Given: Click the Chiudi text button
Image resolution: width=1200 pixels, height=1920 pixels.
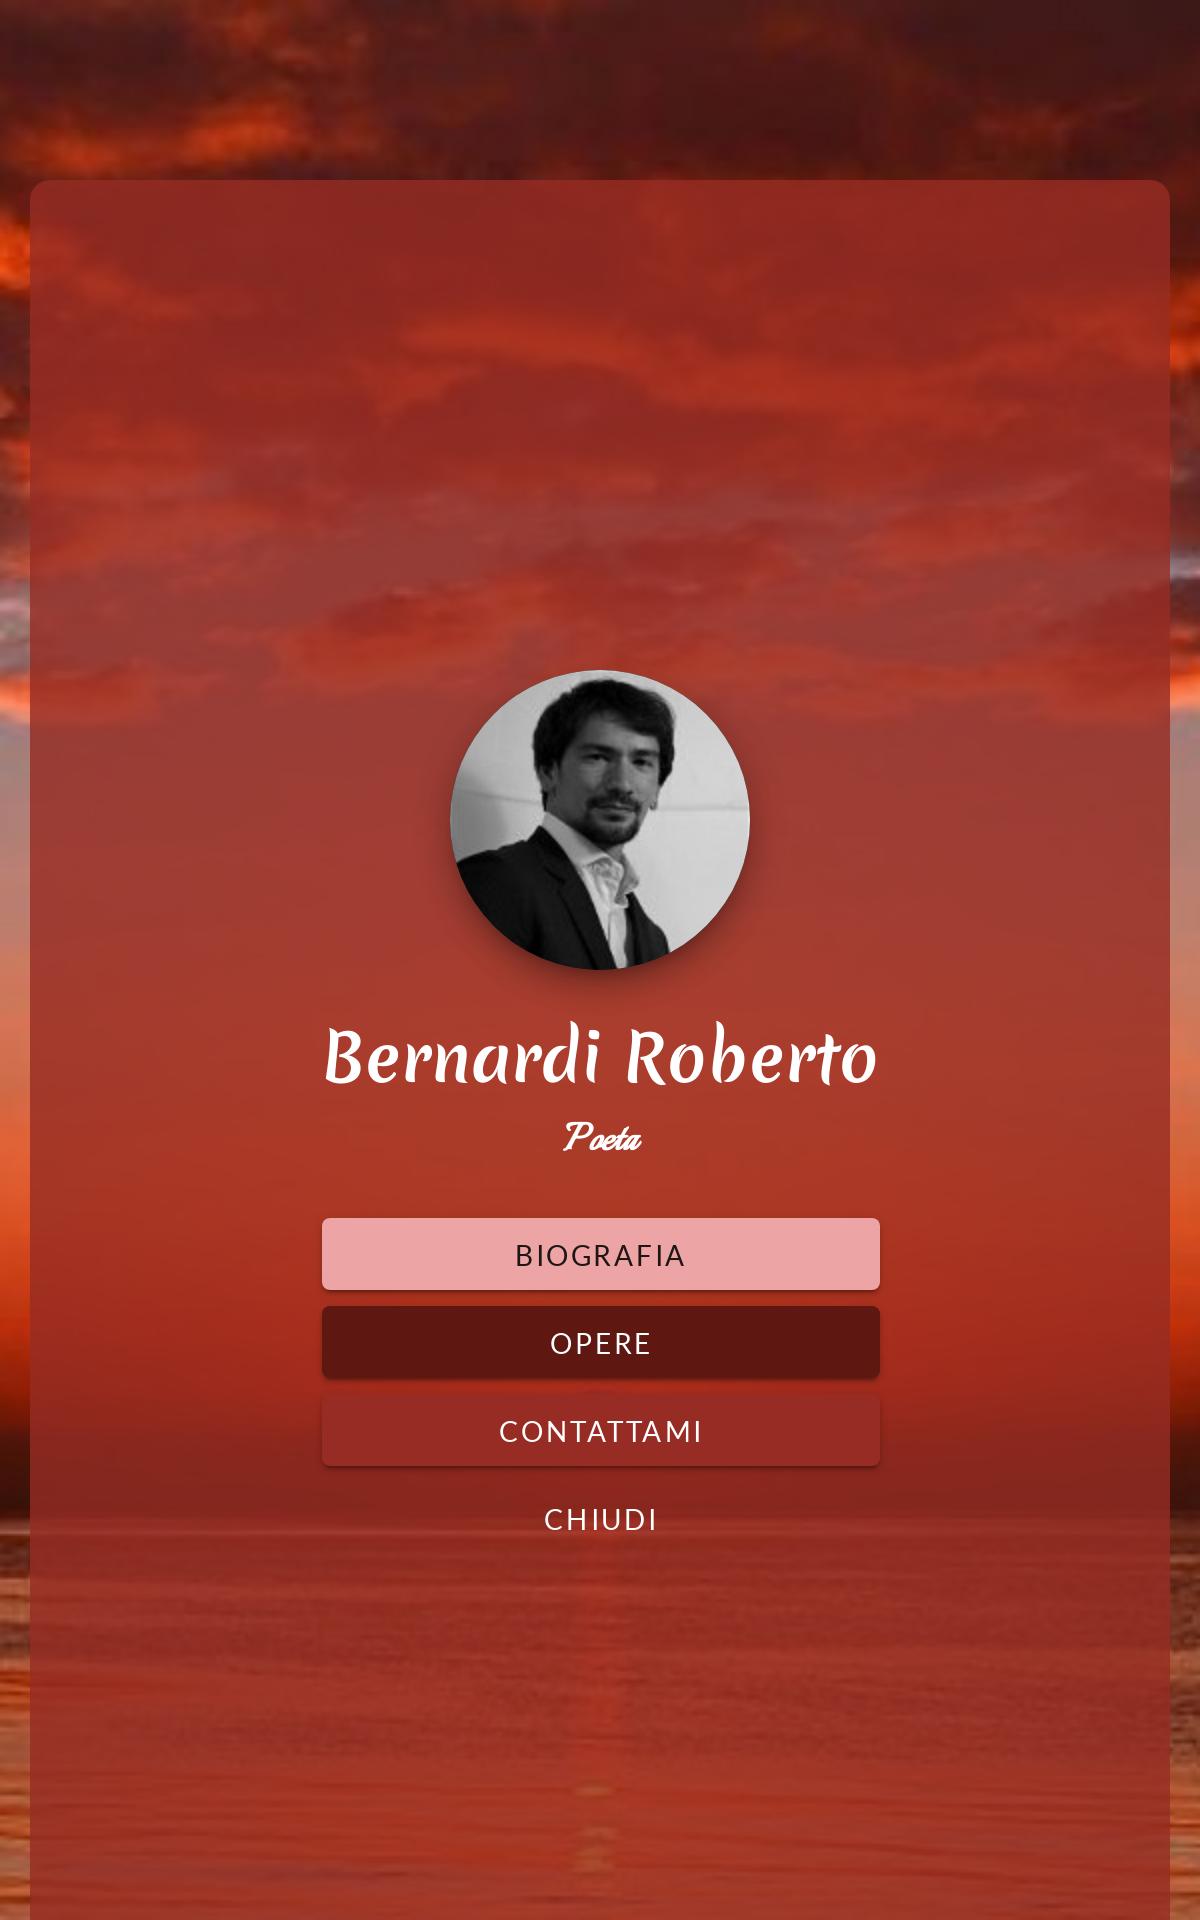Looking at the screenshot, I should click(600, 1519).
